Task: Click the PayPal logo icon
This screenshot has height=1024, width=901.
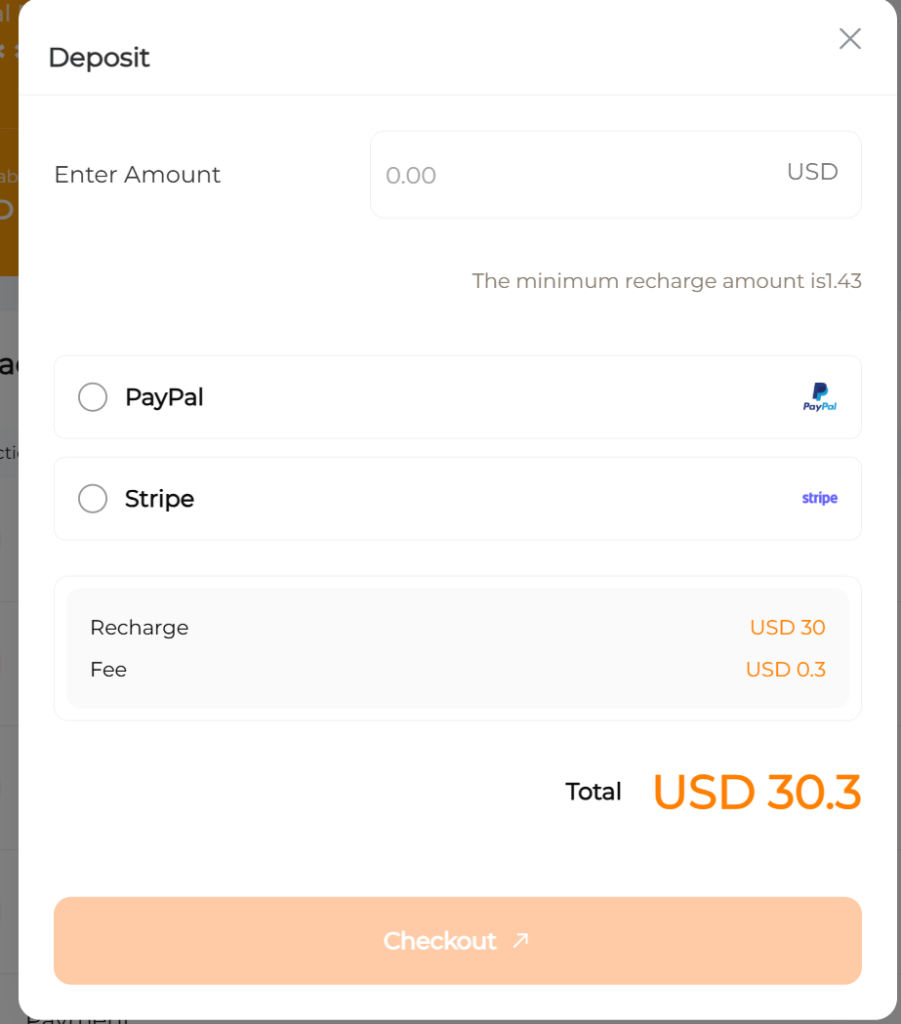Action: click(820, 397)
